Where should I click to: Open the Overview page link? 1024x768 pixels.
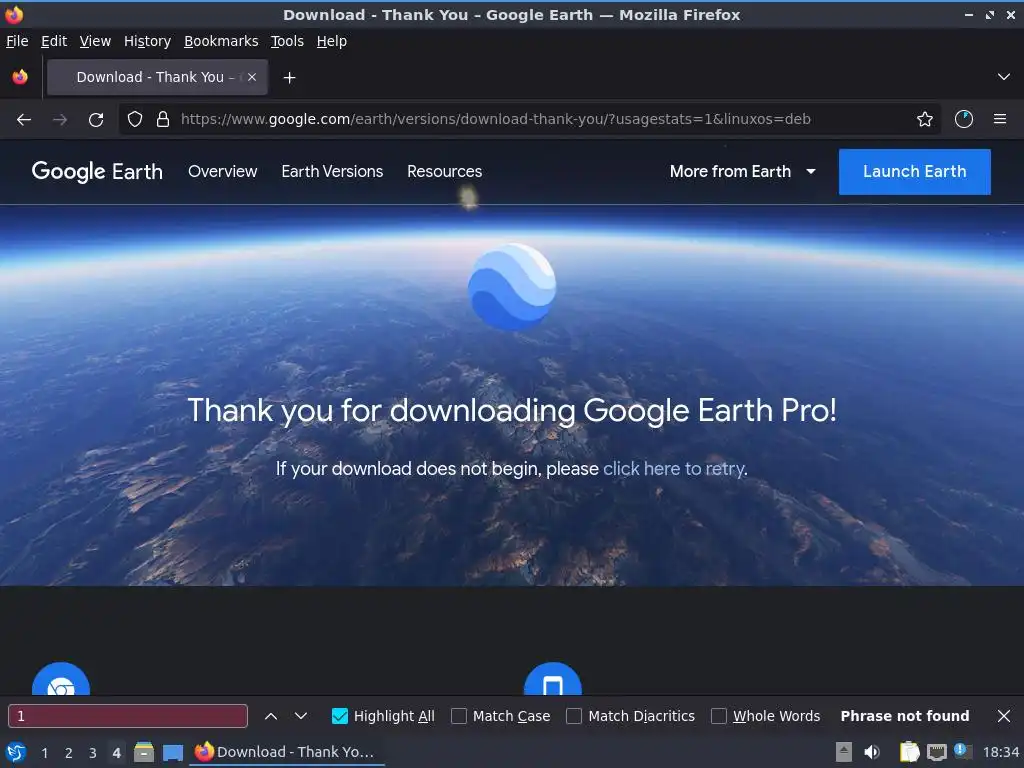coord(223,172)
